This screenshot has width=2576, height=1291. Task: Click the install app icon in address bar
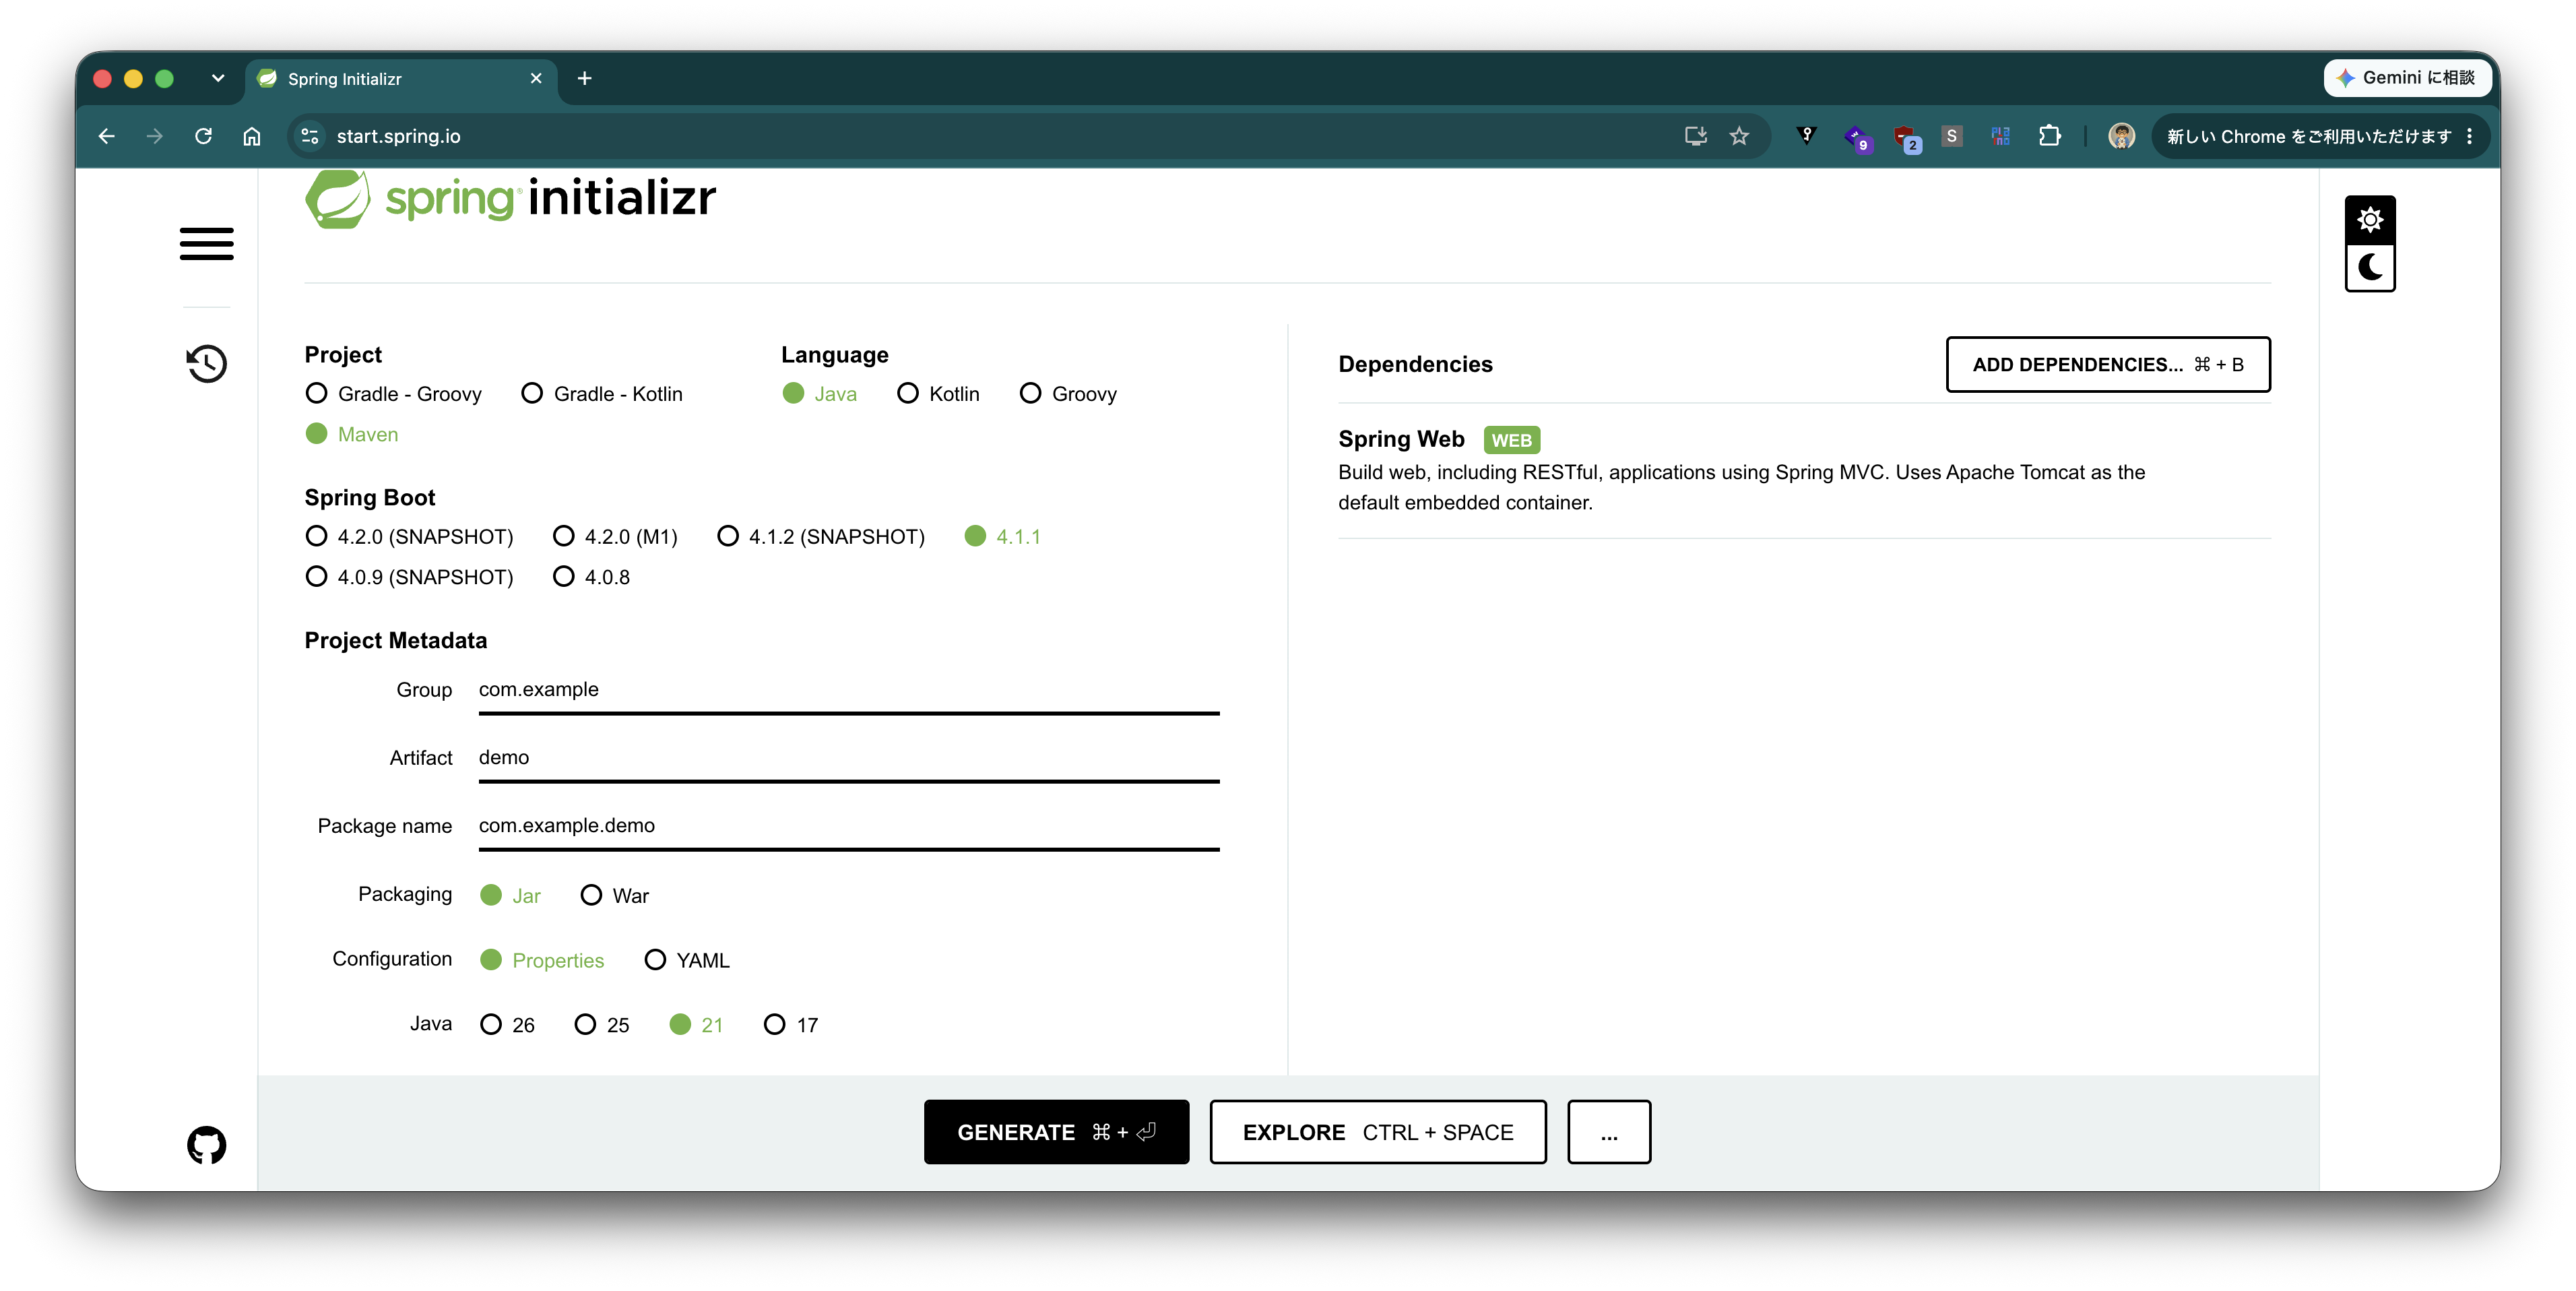pos(1695,136)
